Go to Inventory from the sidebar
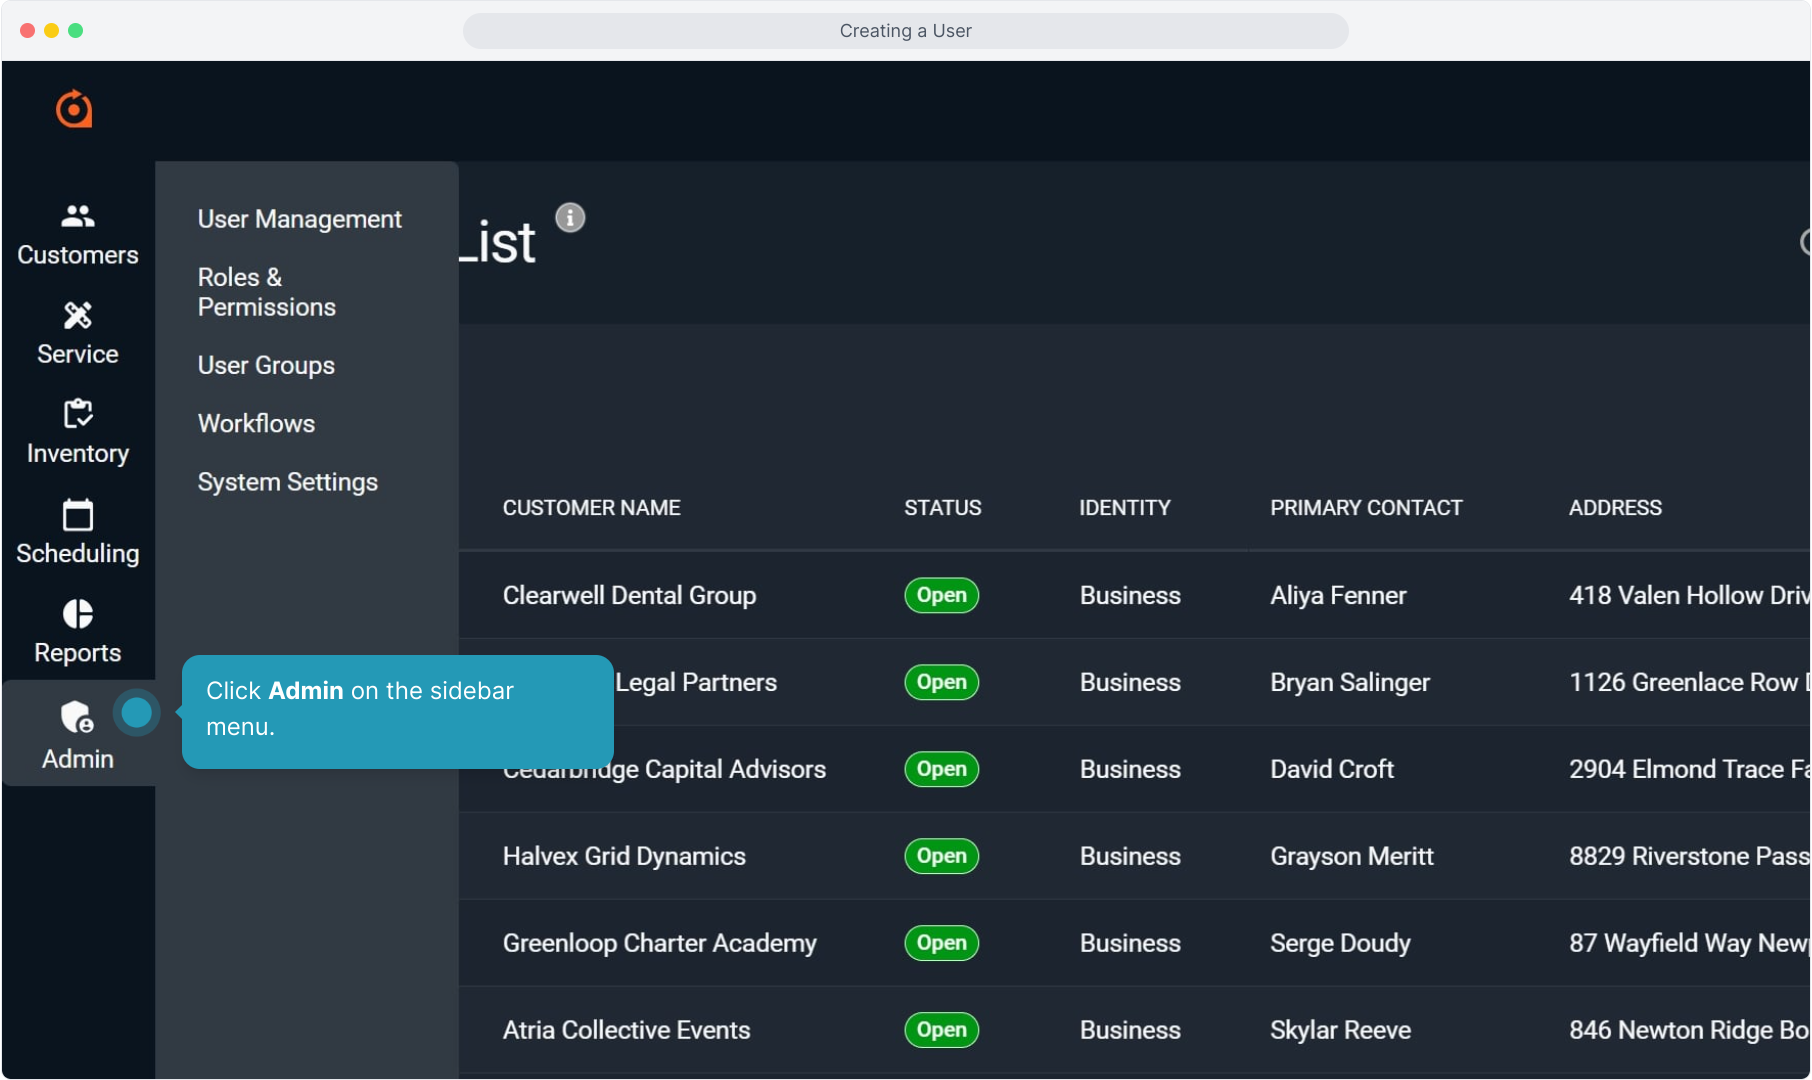The image size is (1812, 1080). pos(78,432)
